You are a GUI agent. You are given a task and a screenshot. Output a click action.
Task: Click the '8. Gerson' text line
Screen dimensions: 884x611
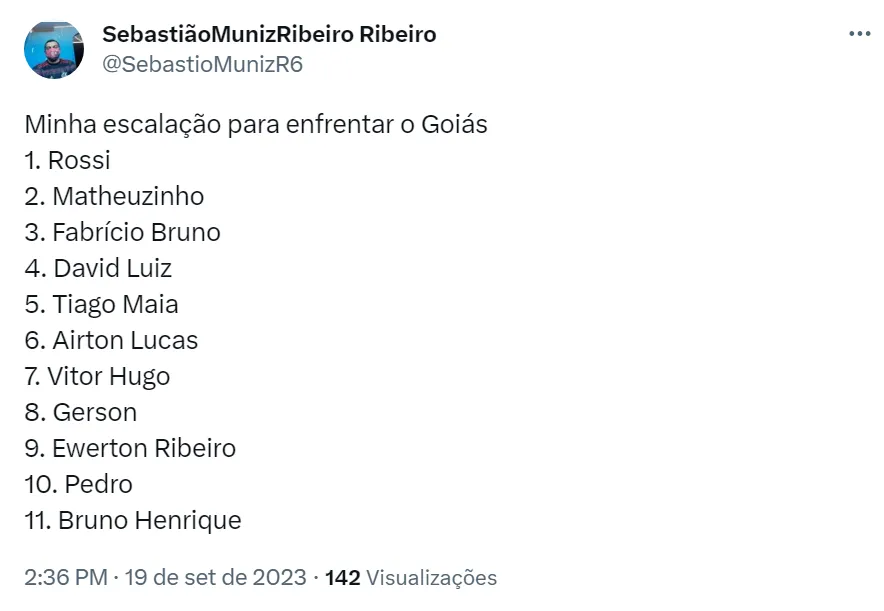(x=80, y=412)
